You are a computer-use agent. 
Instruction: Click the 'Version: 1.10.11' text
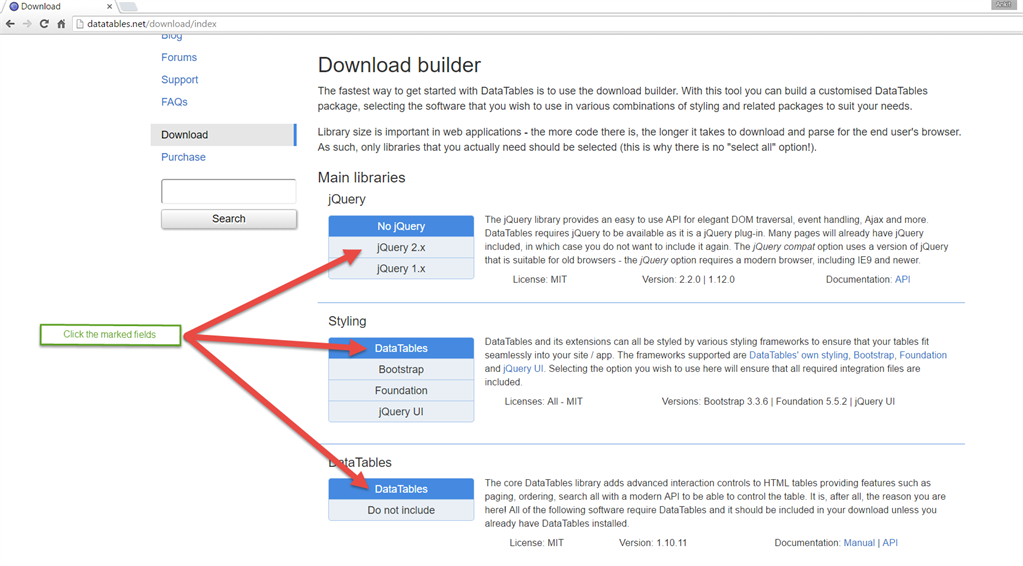pos(653,543)
